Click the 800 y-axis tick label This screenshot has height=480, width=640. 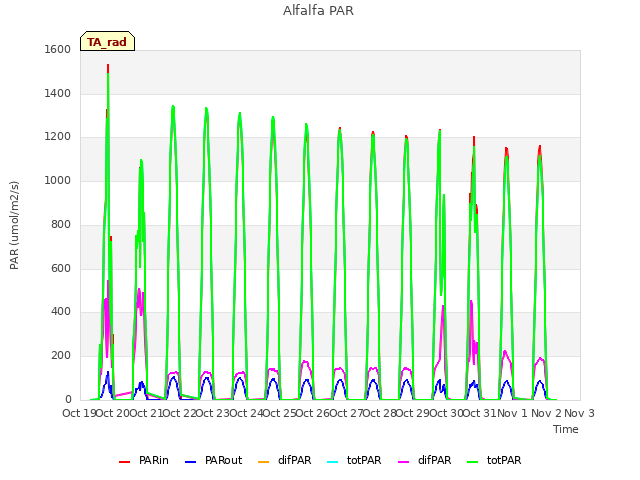pos(61,224)
